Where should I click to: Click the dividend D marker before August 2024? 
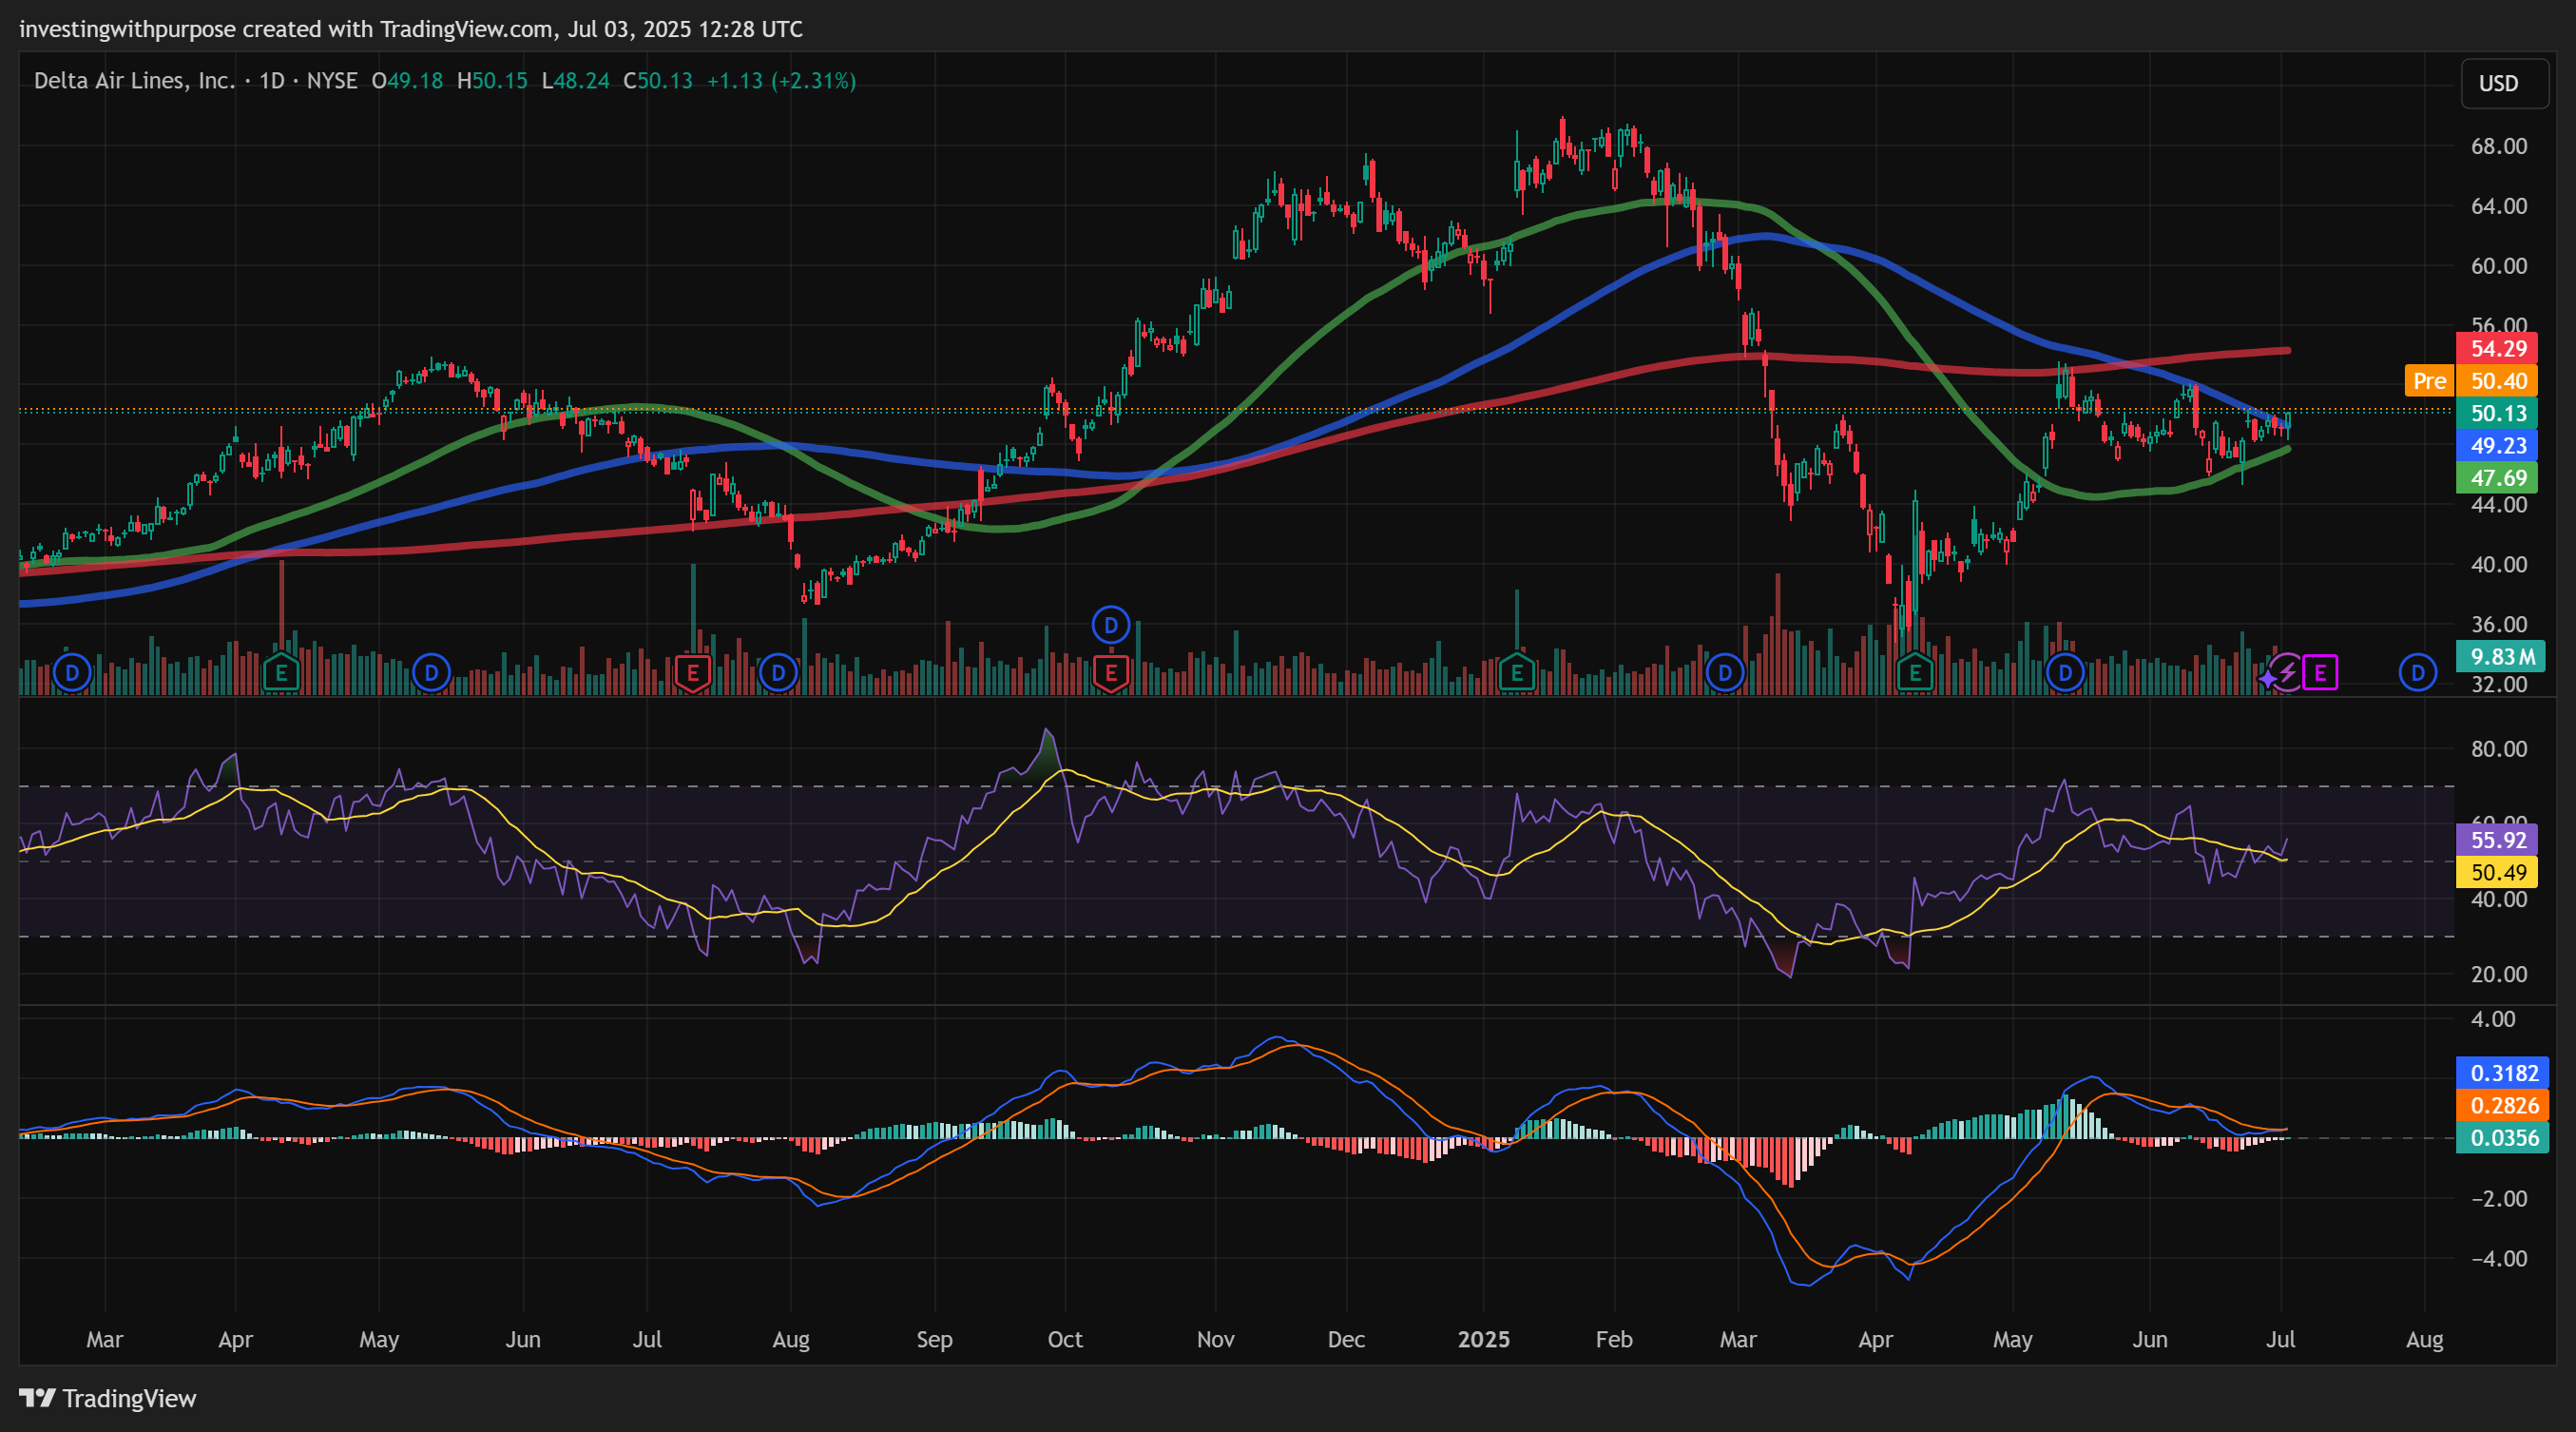(778, 673)
